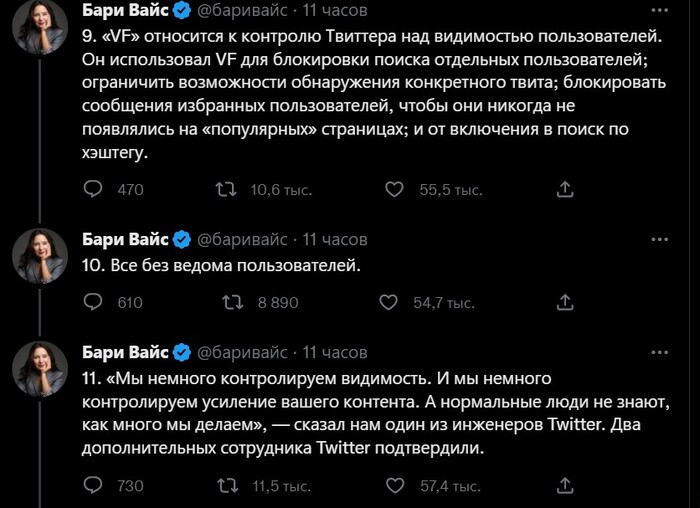This screenshot has height=508, width=700.
Task: Reply to tweet 11 with 730 replies
Action: [93, 485]
